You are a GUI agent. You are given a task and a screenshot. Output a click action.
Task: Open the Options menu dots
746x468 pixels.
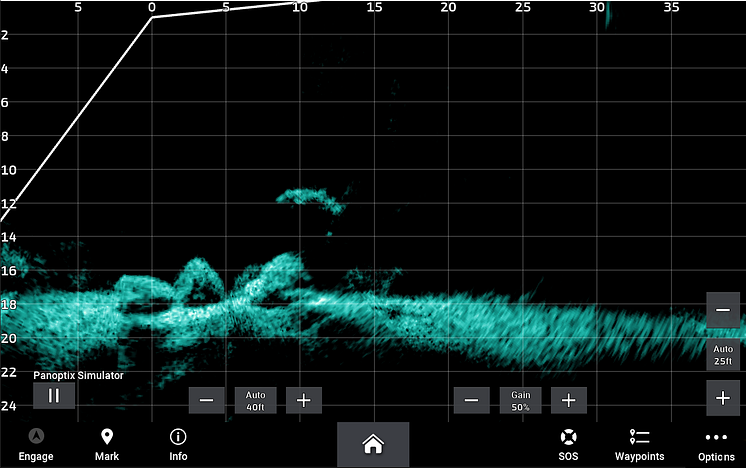click(x=716, y=437)
